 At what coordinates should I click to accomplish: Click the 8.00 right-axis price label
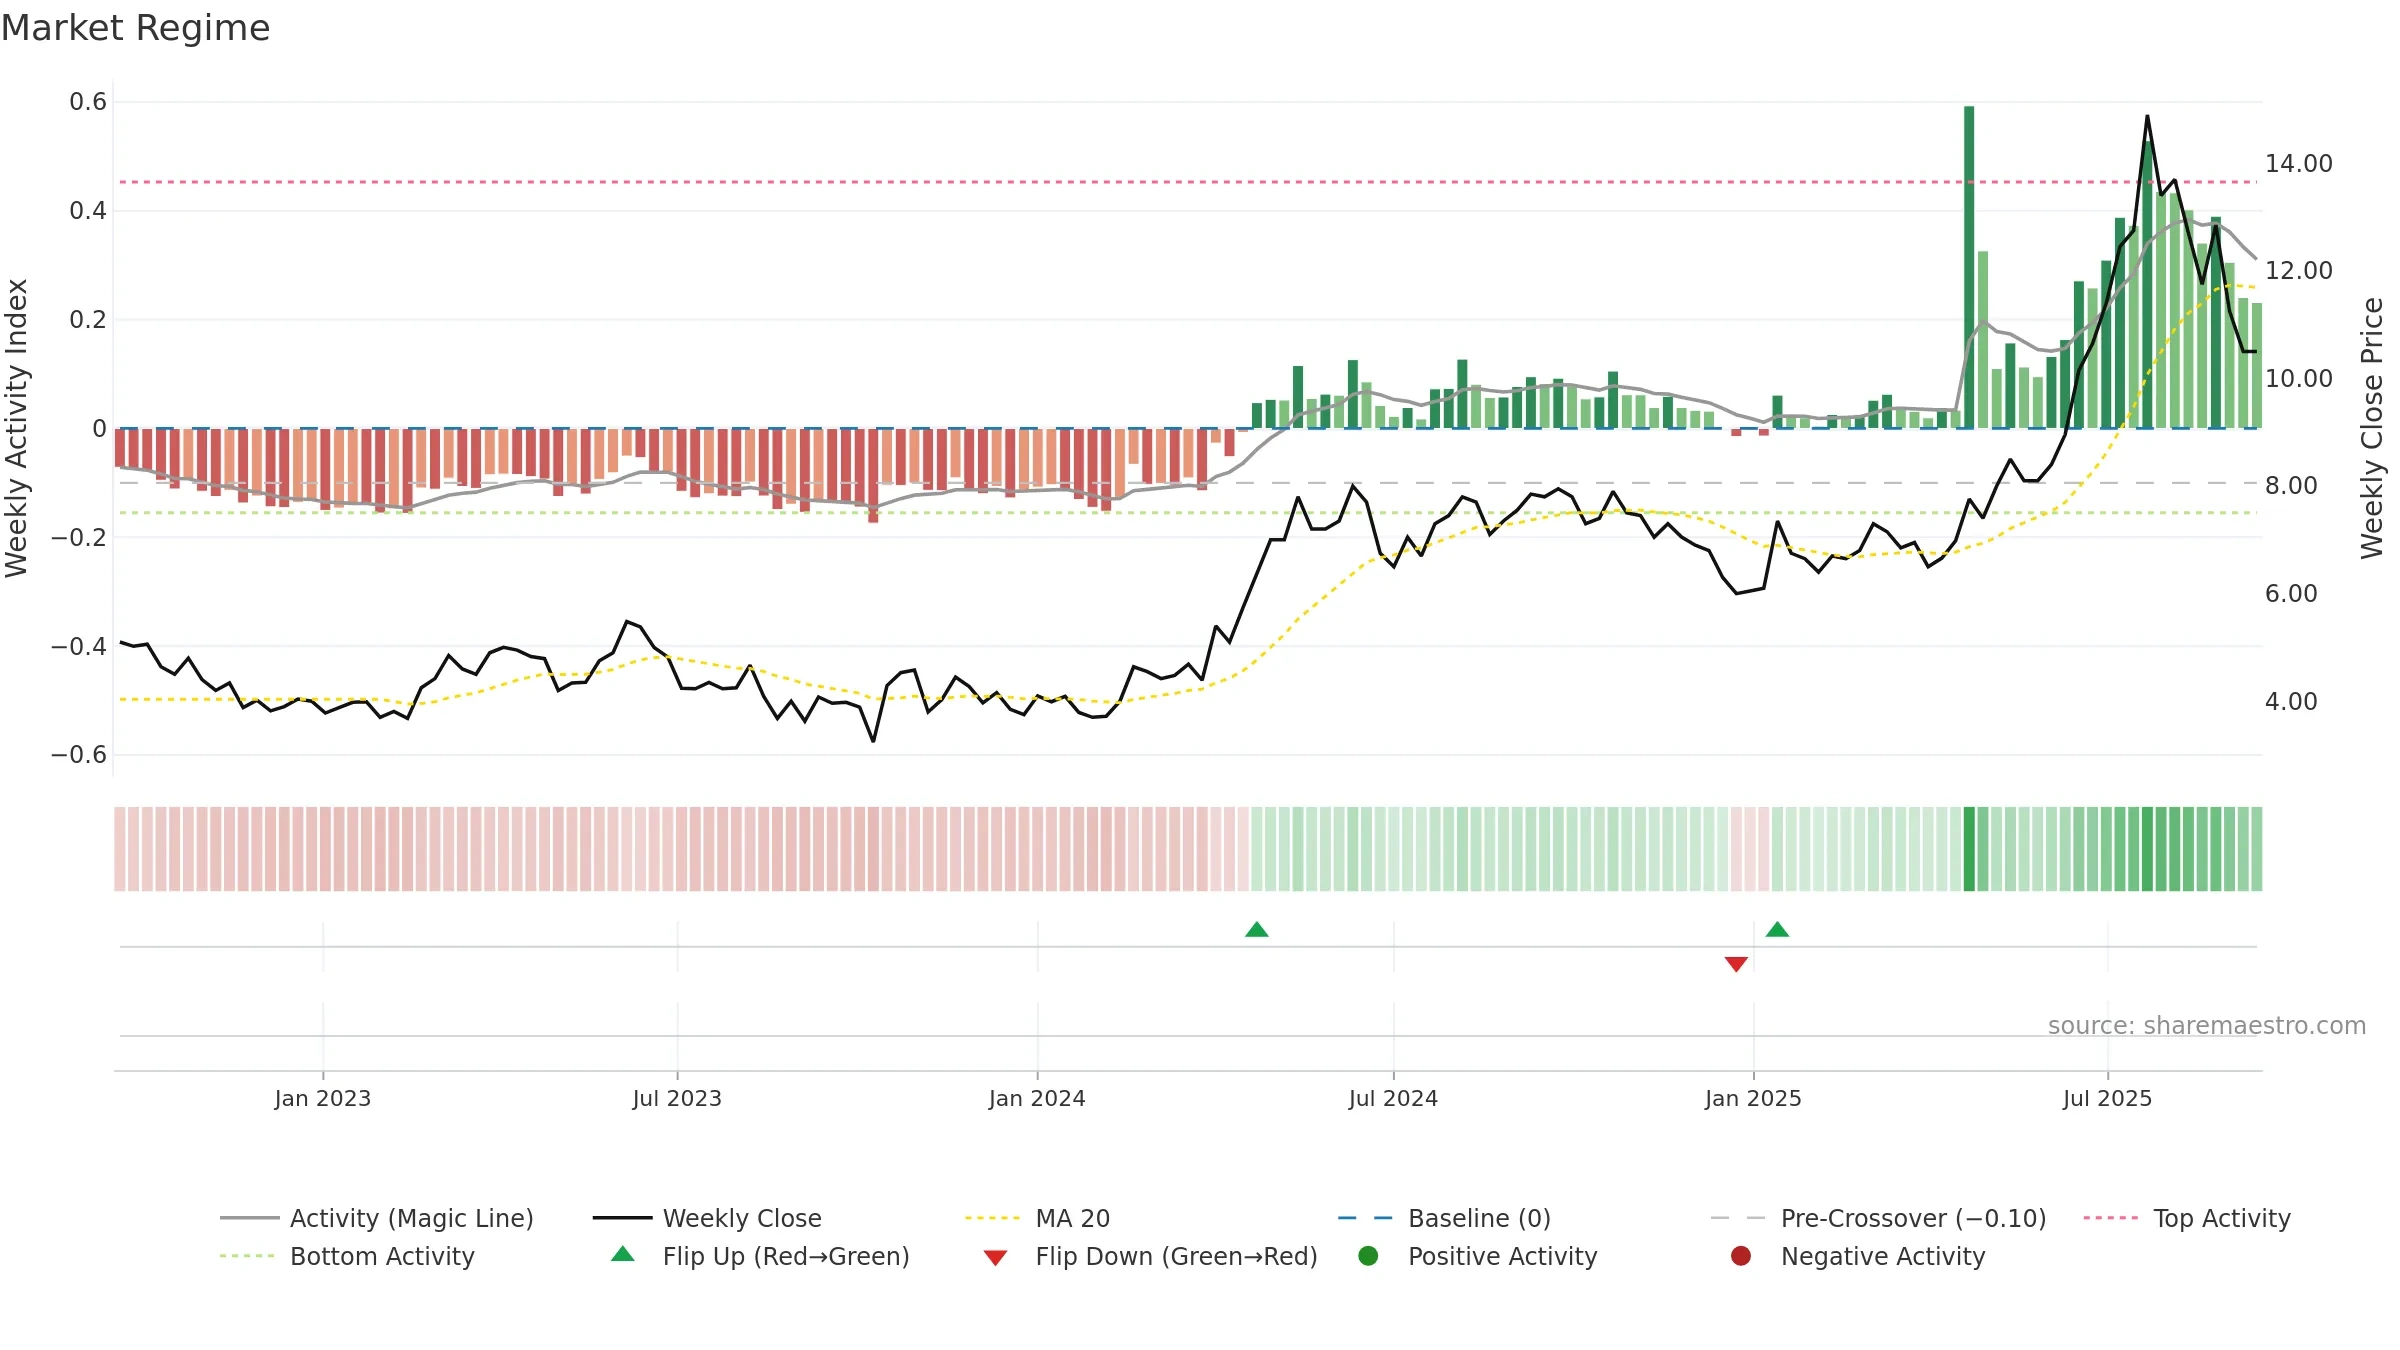click(2291, 485)
